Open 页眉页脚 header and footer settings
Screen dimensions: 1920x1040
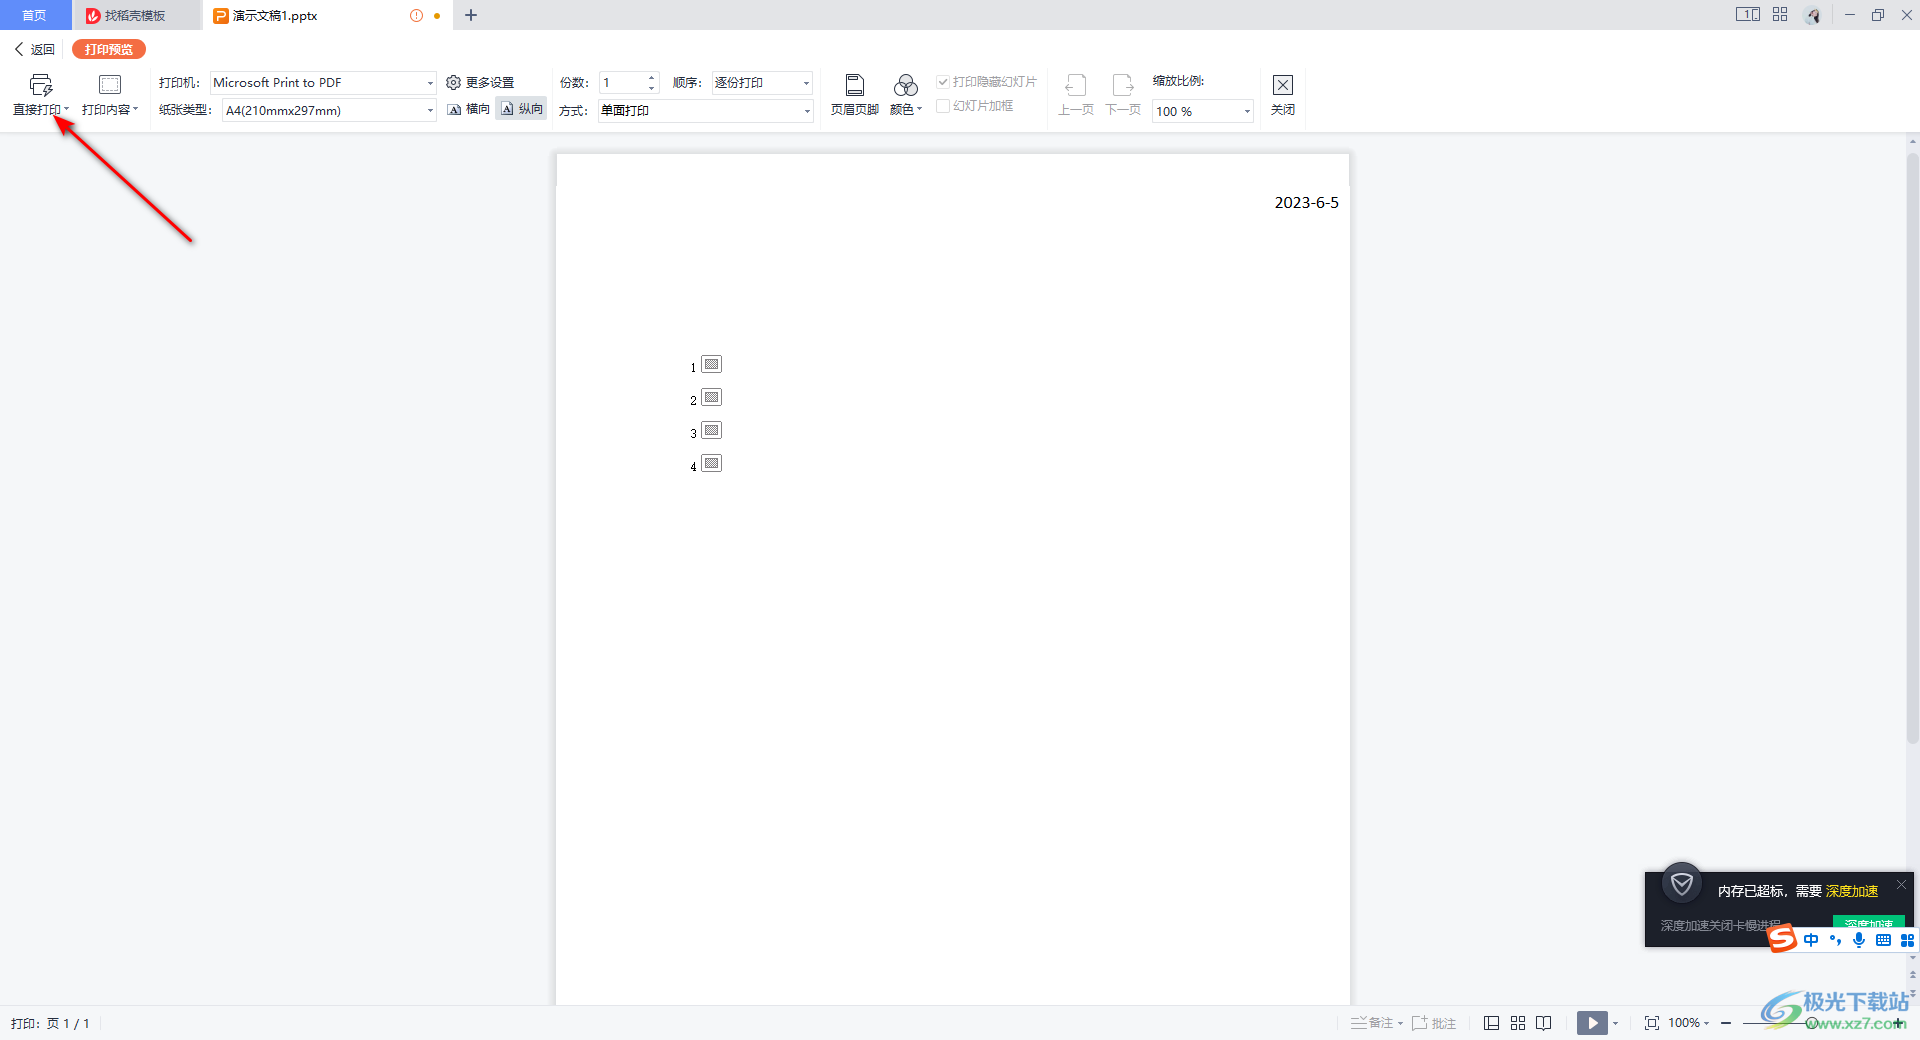855,96
